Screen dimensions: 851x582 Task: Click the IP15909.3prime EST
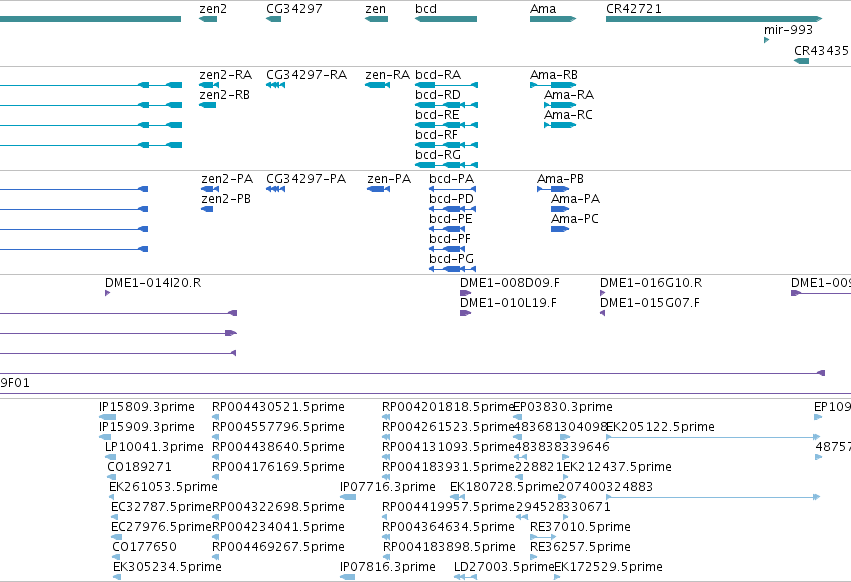(x=105, y=437)
